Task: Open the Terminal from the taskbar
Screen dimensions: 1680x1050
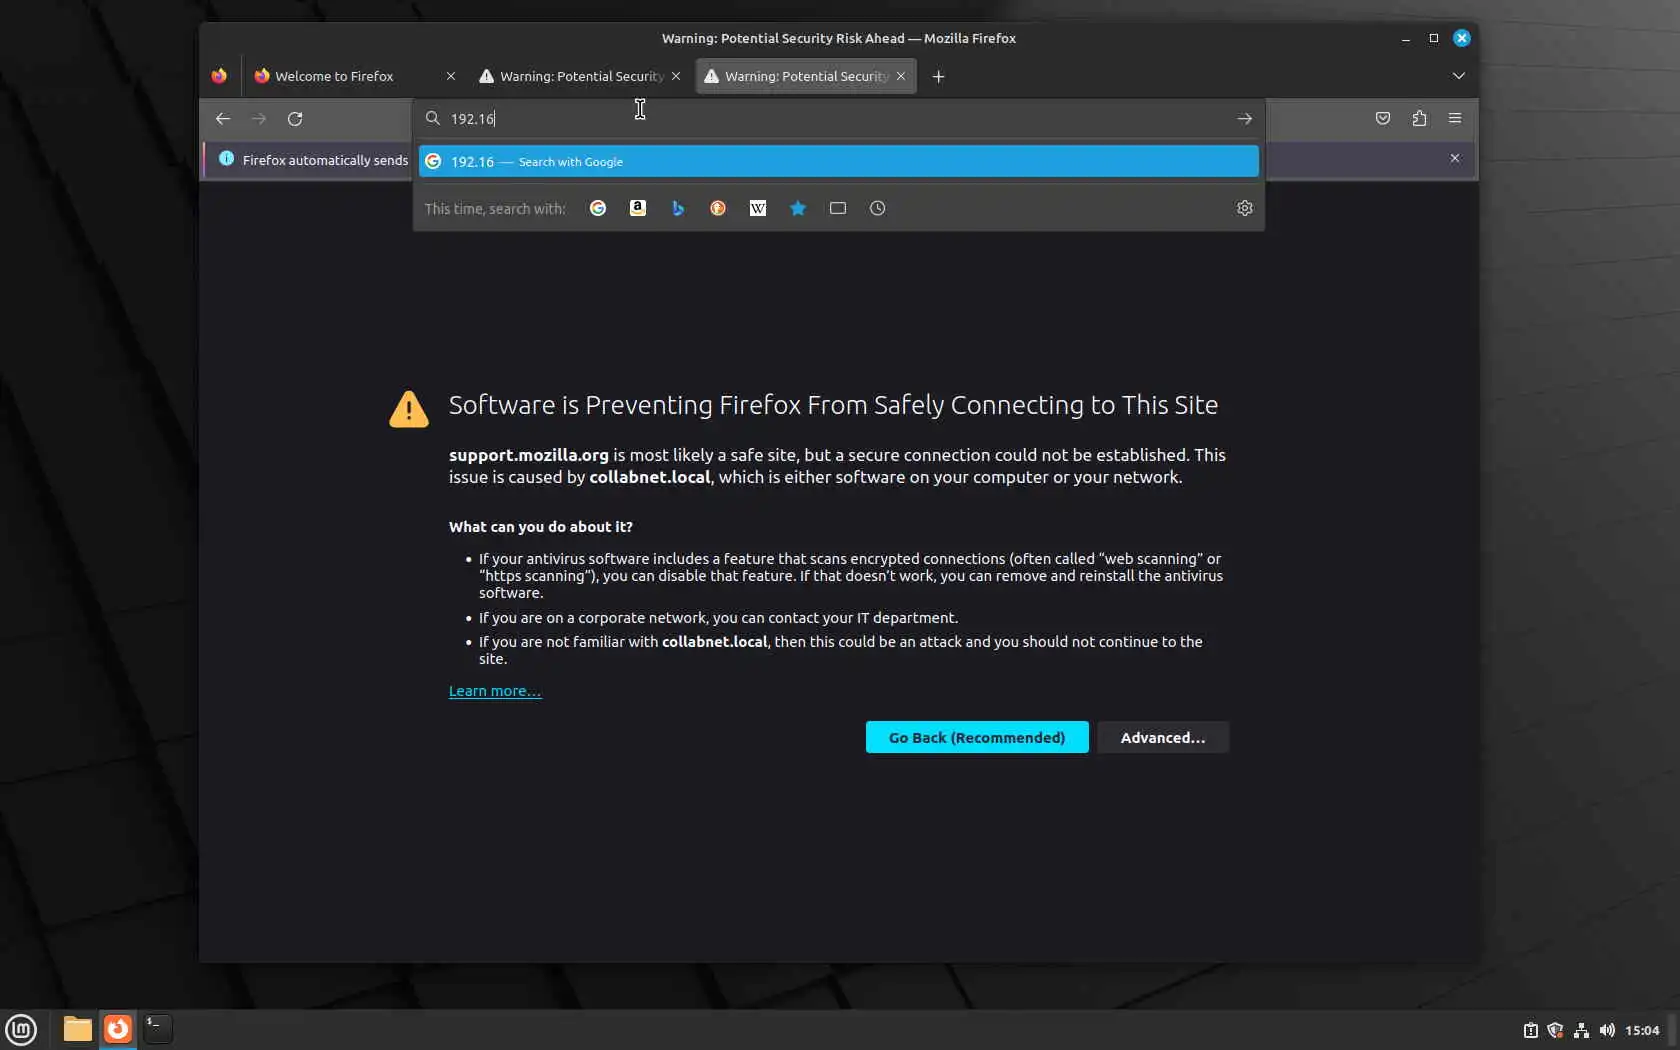Action: pyautogui.click(x=157, y=1029)
